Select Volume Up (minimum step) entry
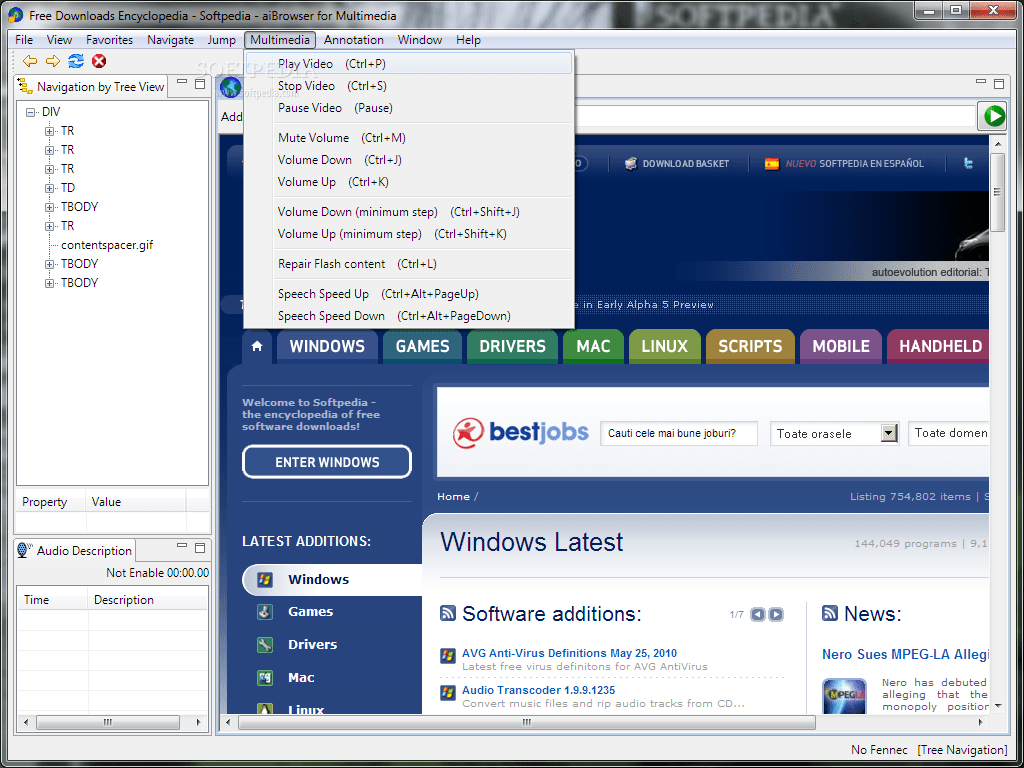 (x=409, y=234)
